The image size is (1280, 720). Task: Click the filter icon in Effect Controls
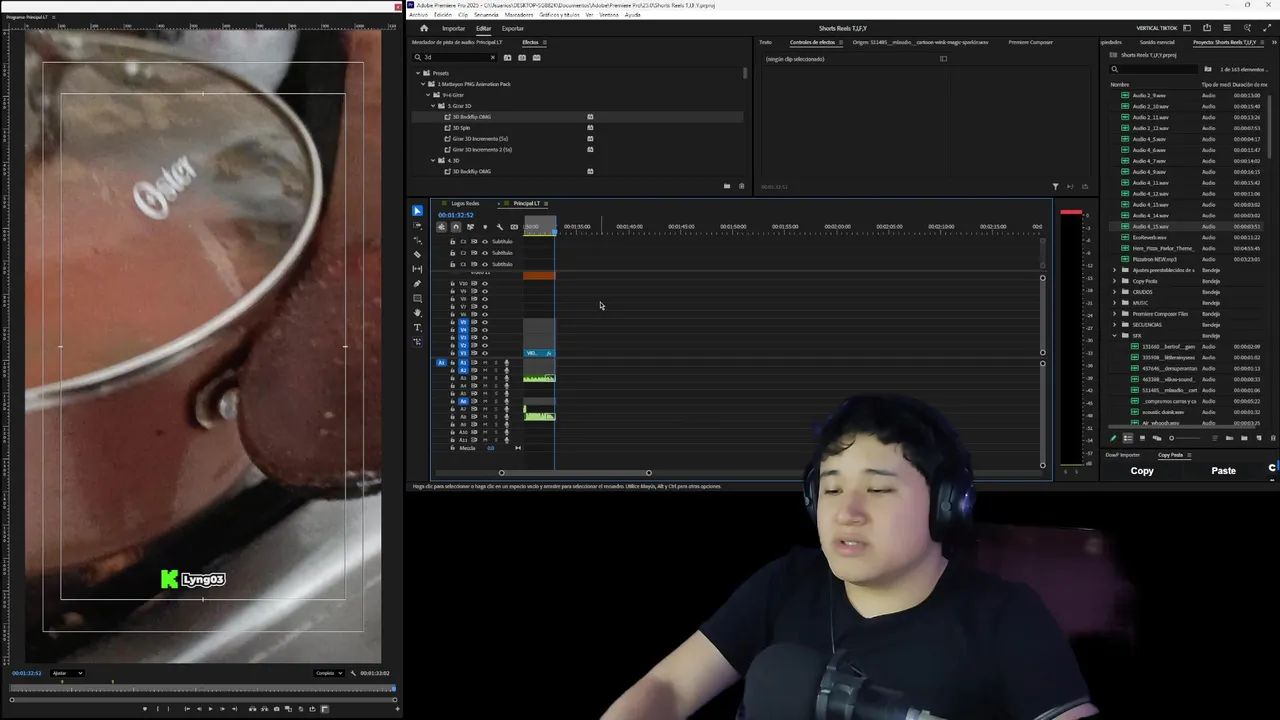coord(1055,186)
